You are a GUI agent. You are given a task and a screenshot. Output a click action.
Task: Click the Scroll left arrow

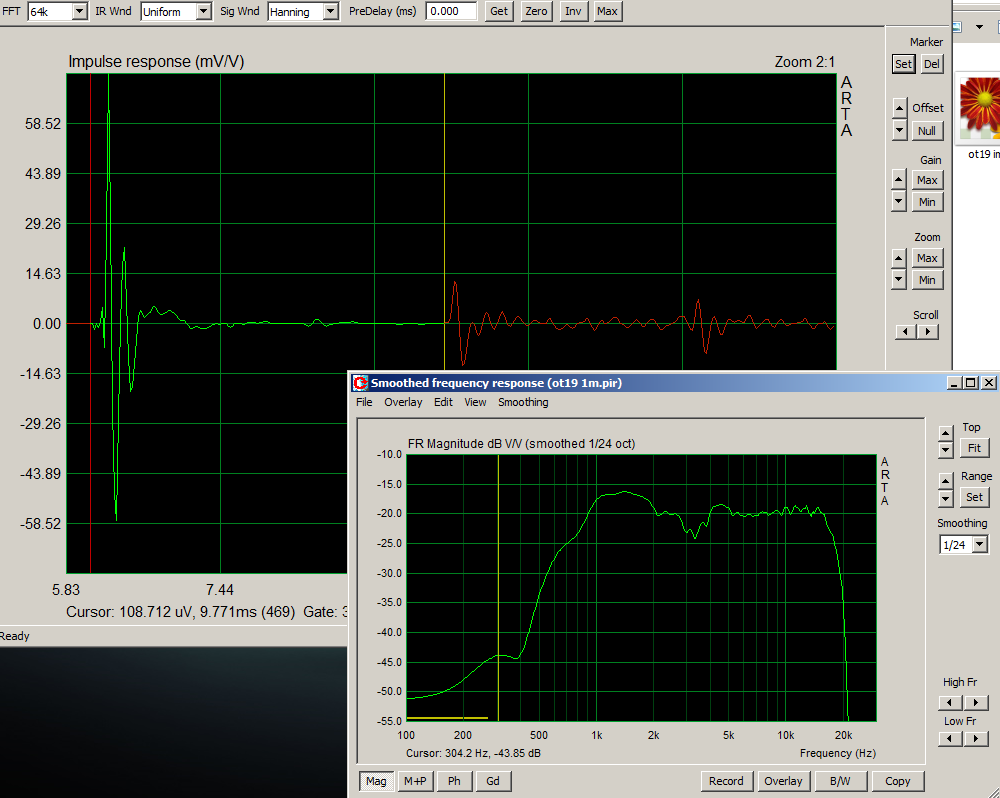[906, 332]
